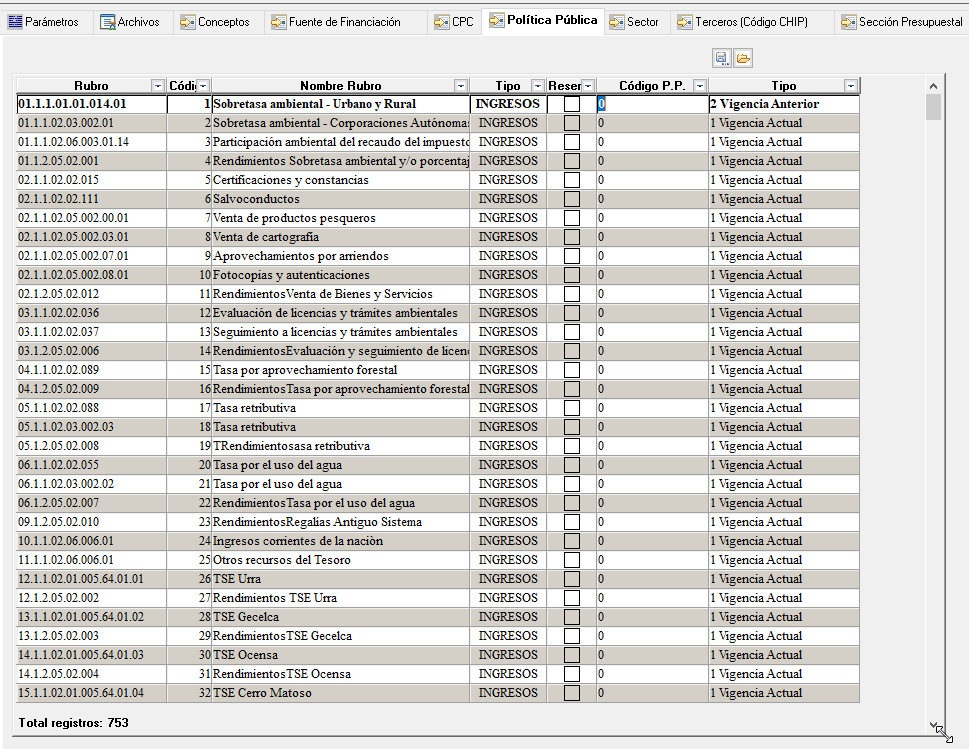This screenshot has width=969, height=749.
Task: Click the CPC tab icon
Action: click(x=441, y=22)
